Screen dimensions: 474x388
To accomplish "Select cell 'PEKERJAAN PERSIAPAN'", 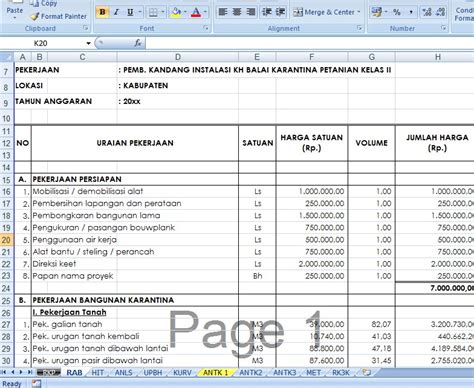I will tap(135, 179).
